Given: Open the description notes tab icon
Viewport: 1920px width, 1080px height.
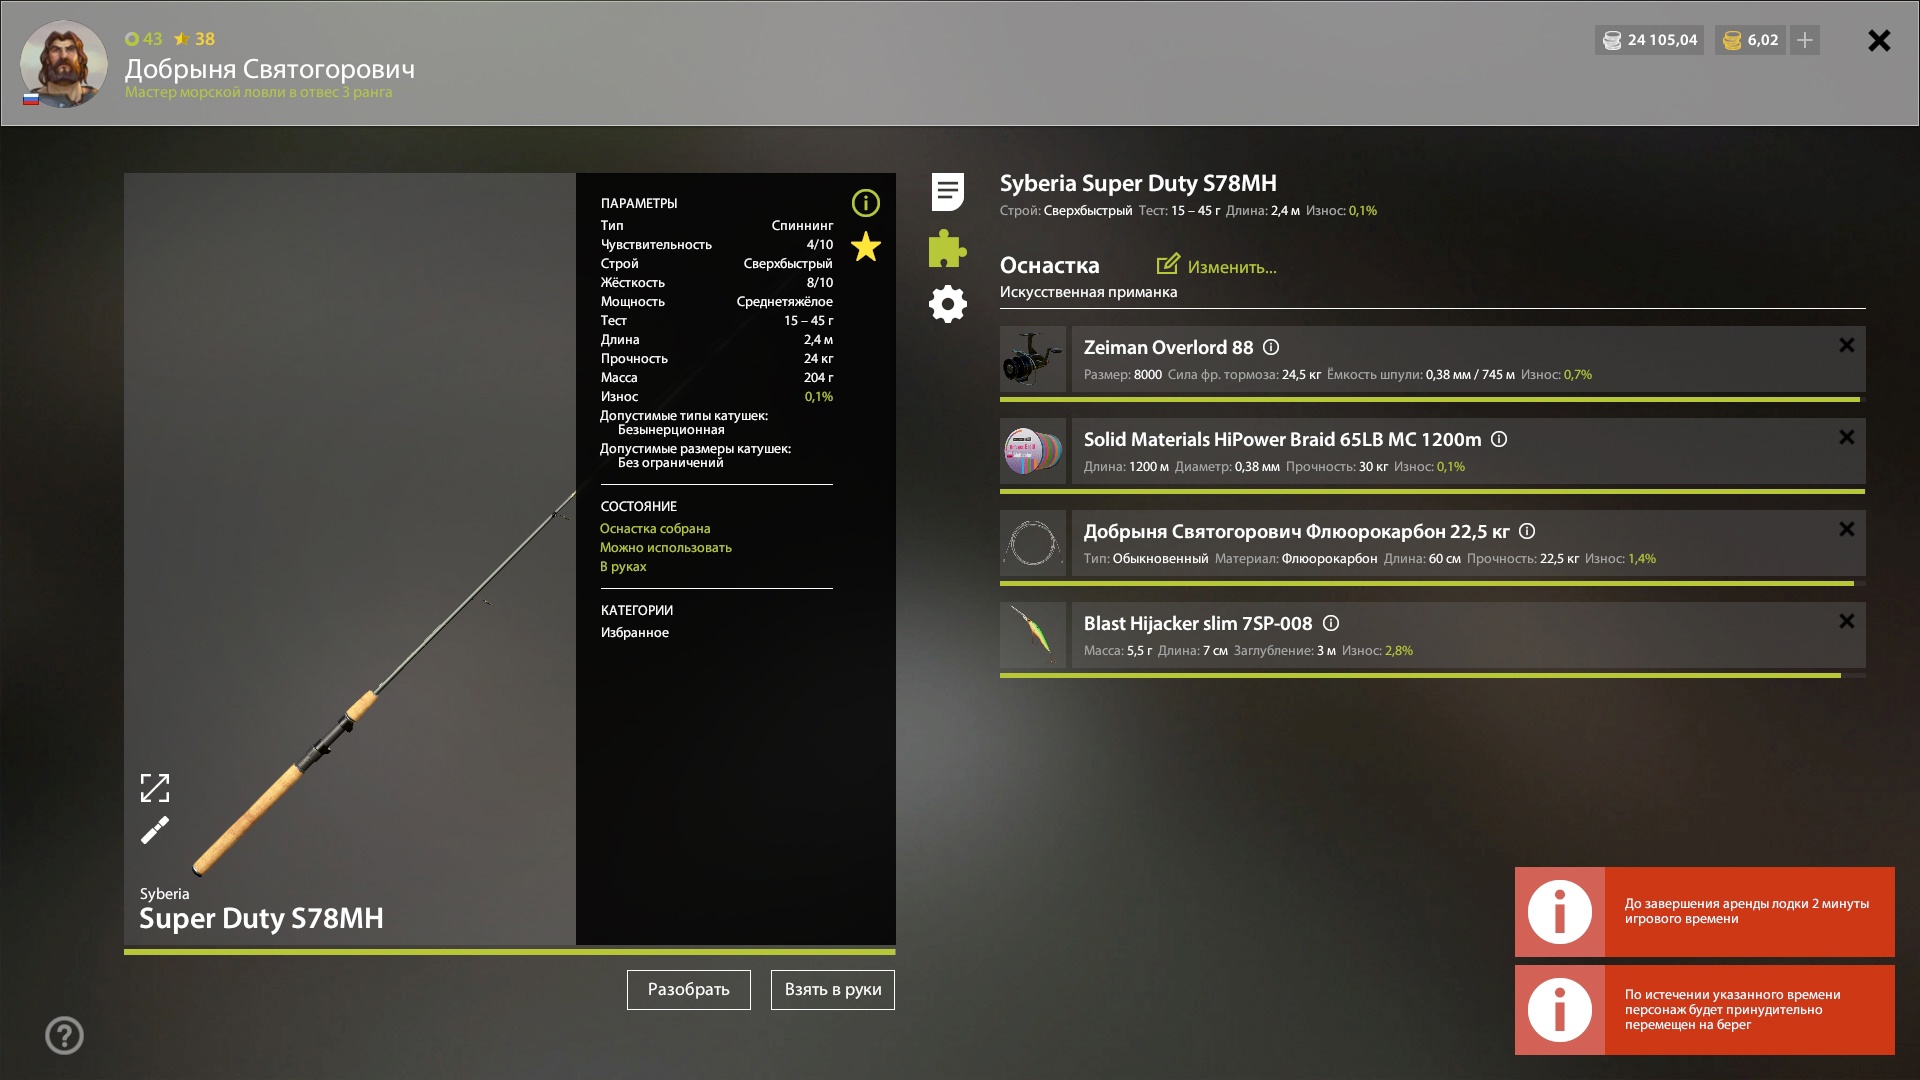Looking at the screenshot, I should point(947,192).
